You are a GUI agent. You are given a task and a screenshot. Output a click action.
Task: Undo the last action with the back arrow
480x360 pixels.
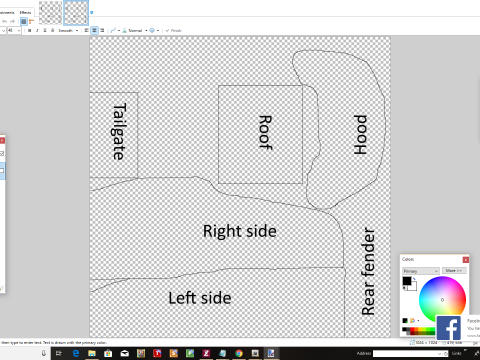[x=5, y=21]
